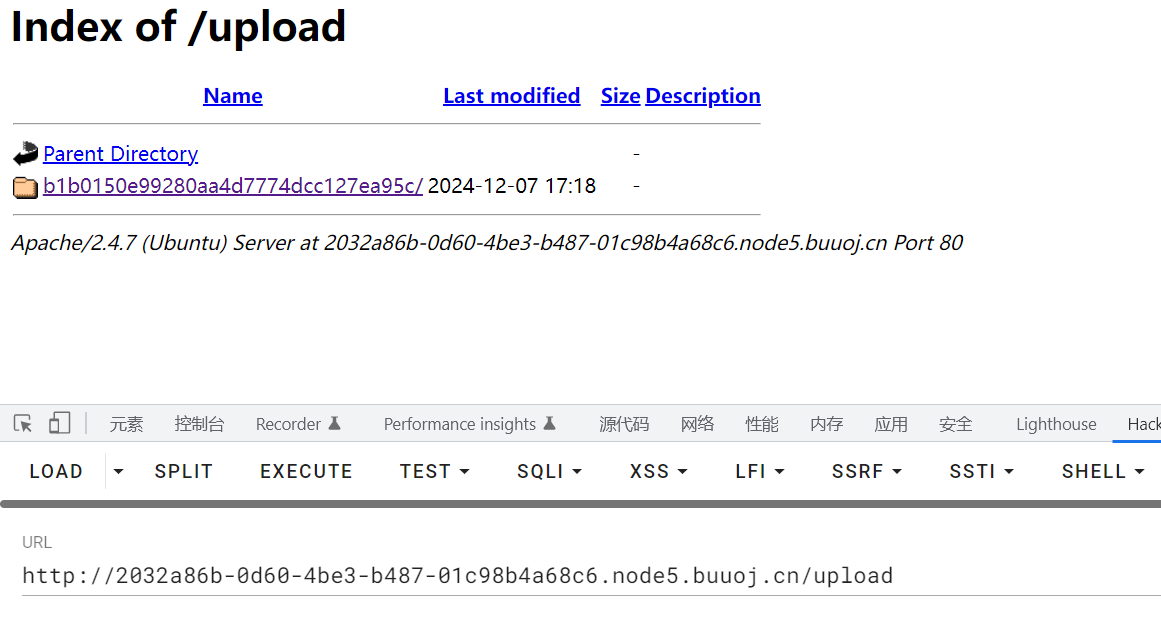1161x622 pixels.
Task: Expand the LFI payload menu
Action: 759,471
